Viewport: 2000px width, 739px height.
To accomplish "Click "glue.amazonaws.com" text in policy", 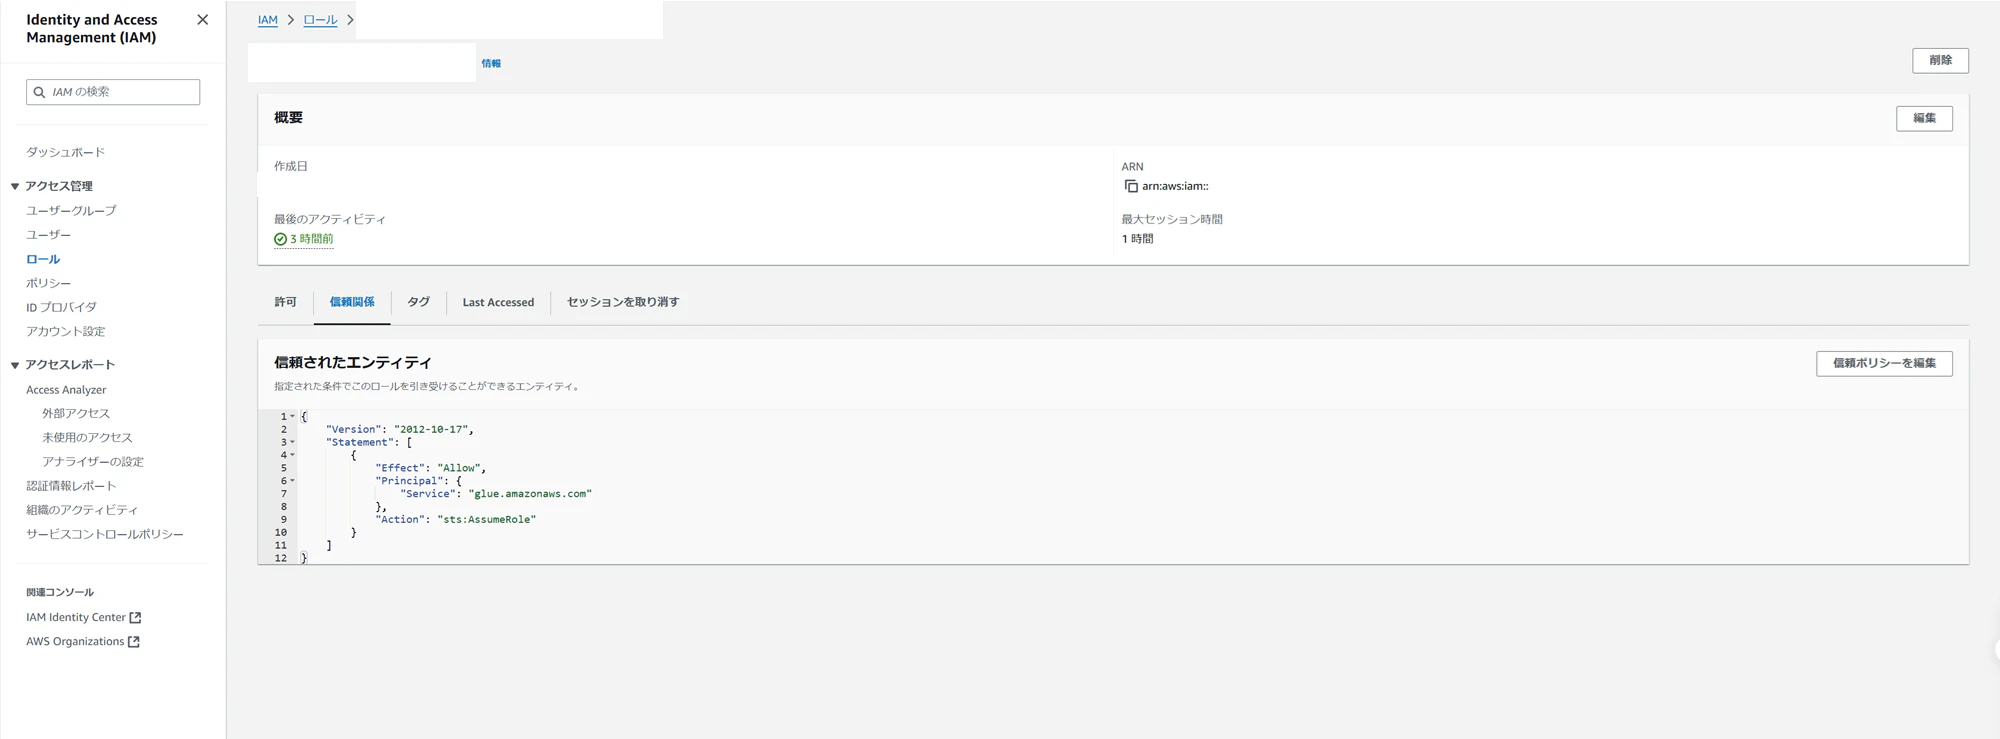I will click(530, 494).
